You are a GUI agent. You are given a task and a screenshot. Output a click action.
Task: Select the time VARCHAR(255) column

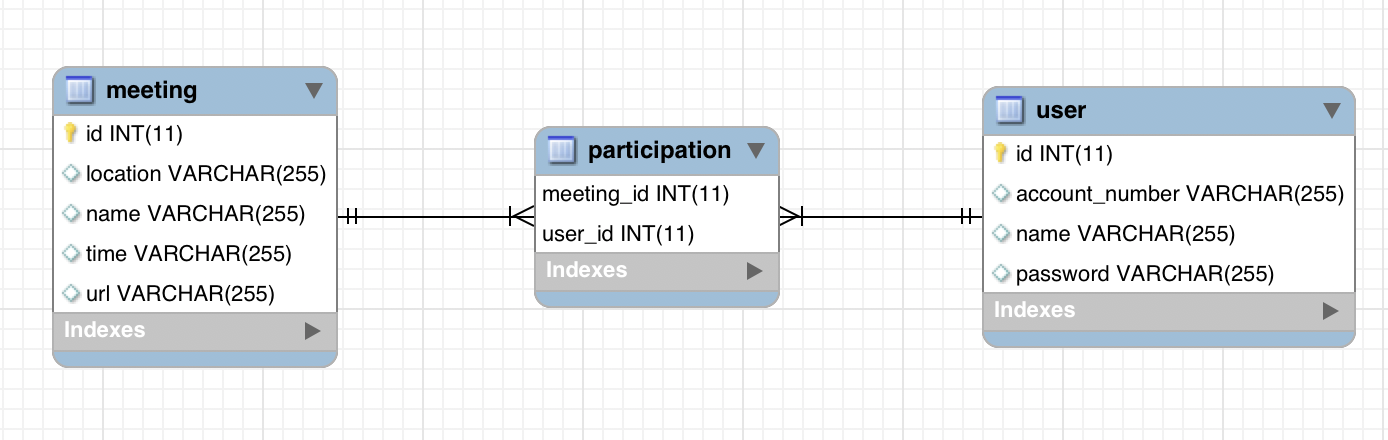(x=195, y=254)
